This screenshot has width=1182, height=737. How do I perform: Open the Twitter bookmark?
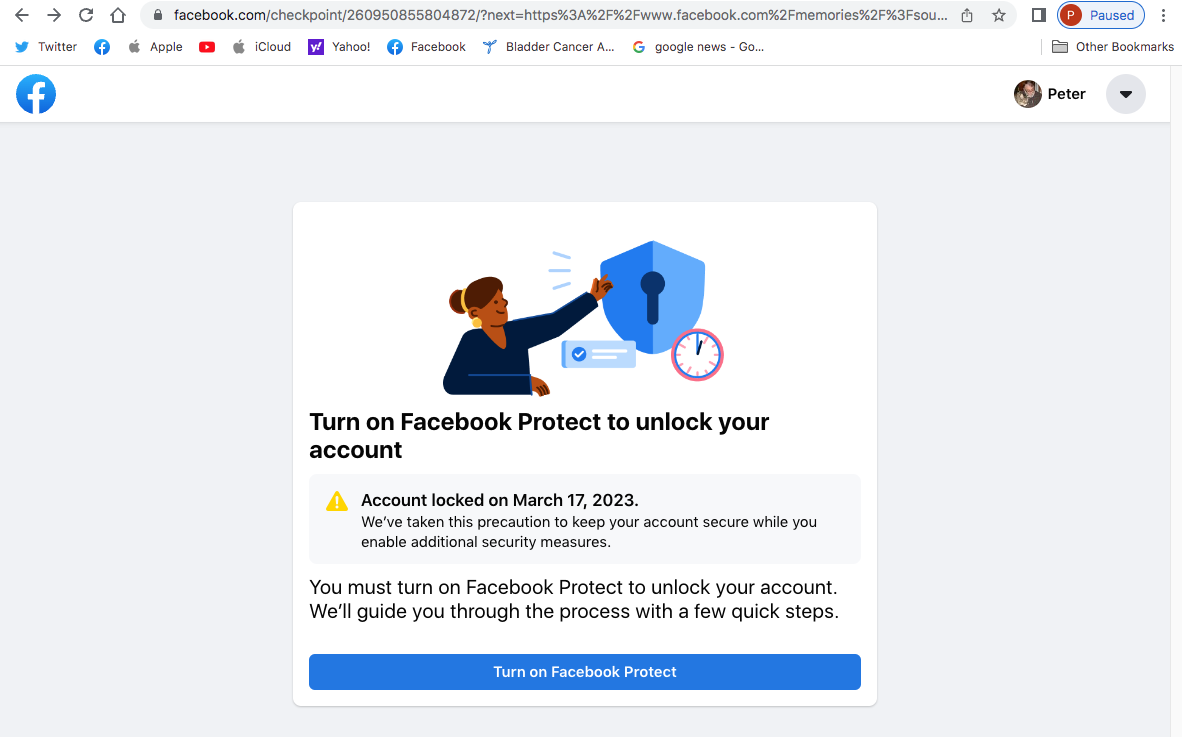click(x=46, y=47)
